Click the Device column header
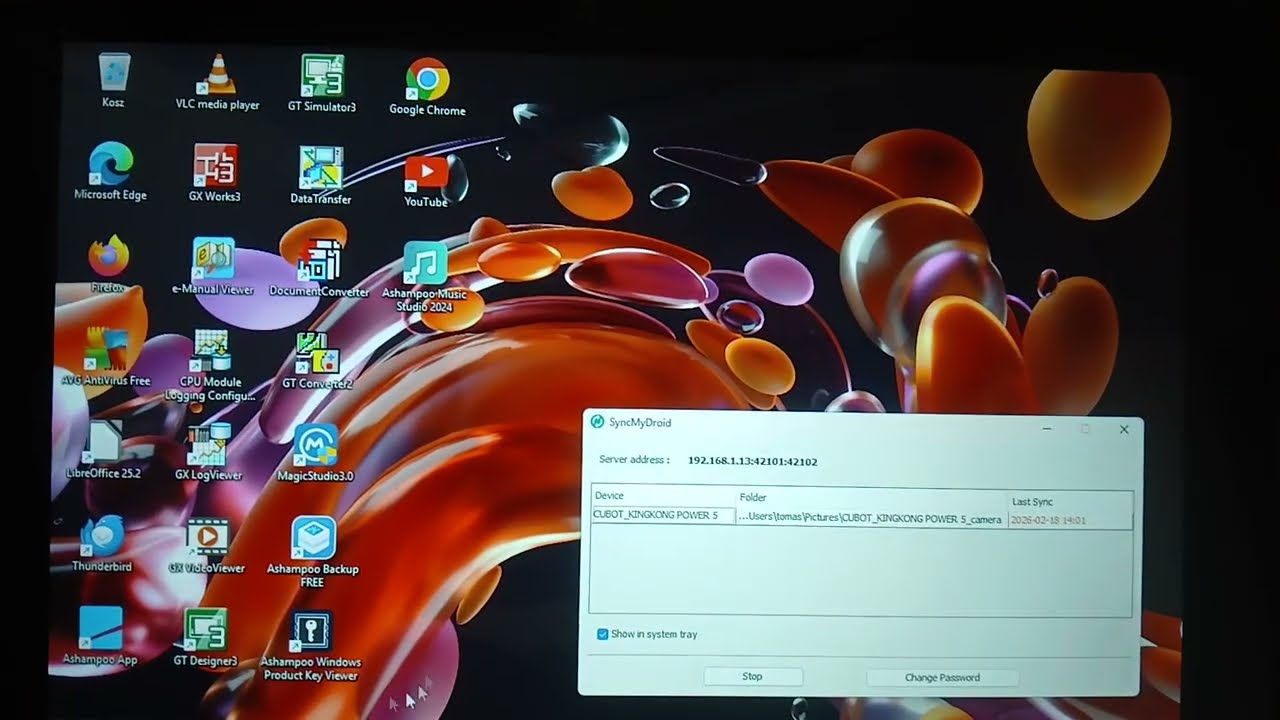The image size is (1280, 720). point(664,496)
